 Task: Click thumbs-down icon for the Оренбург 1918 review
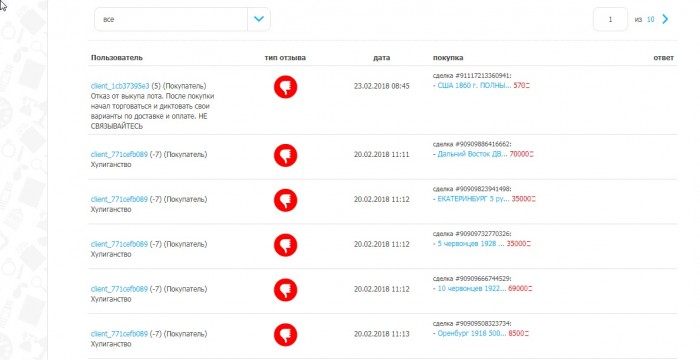pyautogui.click(x=285, y=335)
